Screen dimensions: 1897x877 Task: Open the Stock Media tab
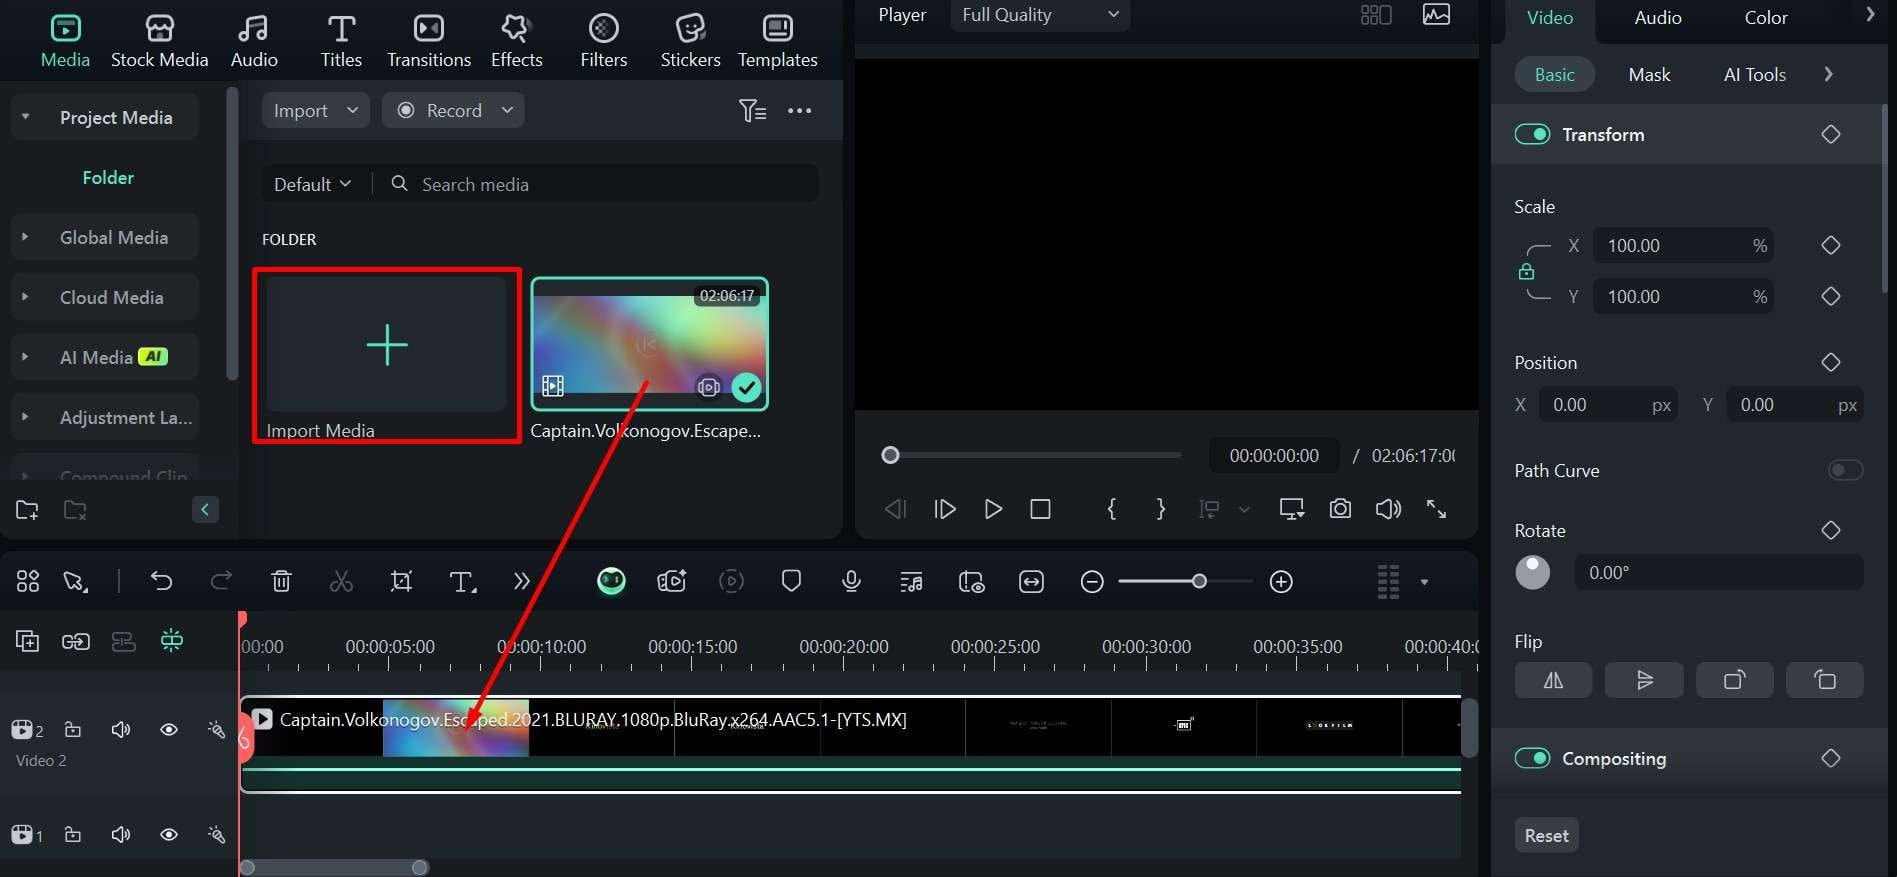[x=159, y=41]
